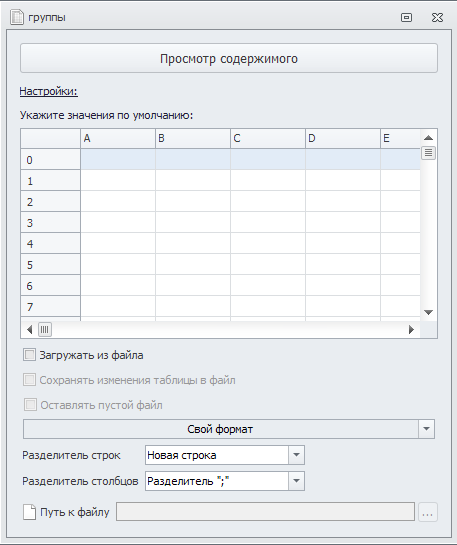Click the table's scroll down arrow

tap(428, 312)
